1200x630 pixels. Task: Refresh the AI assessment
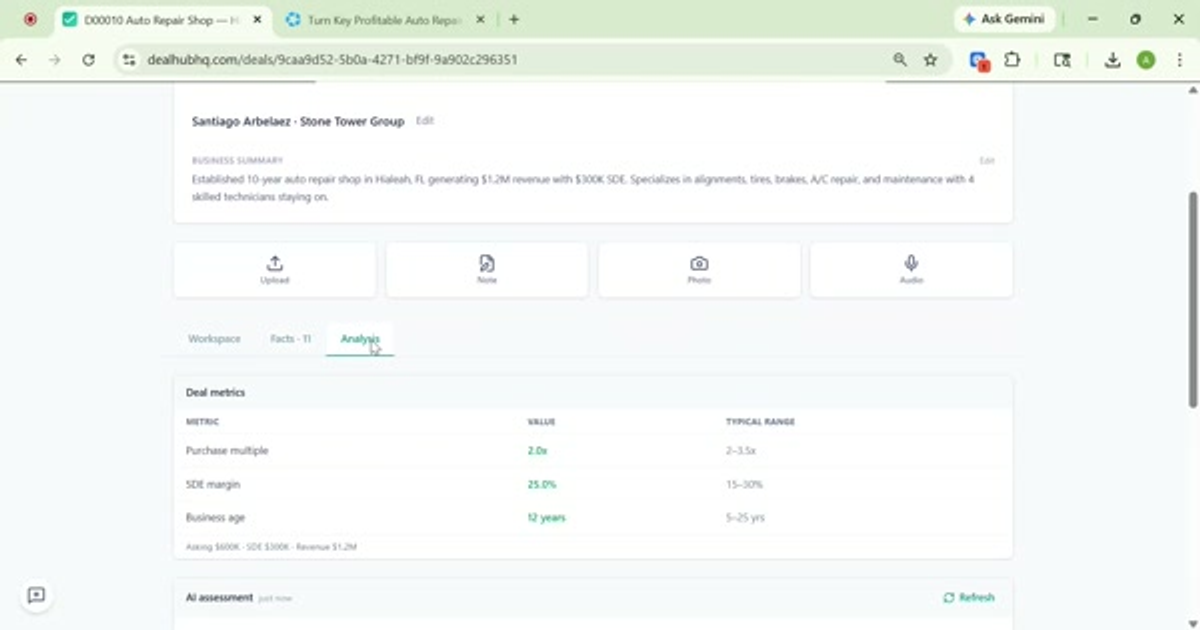click(x=968, y=597)
